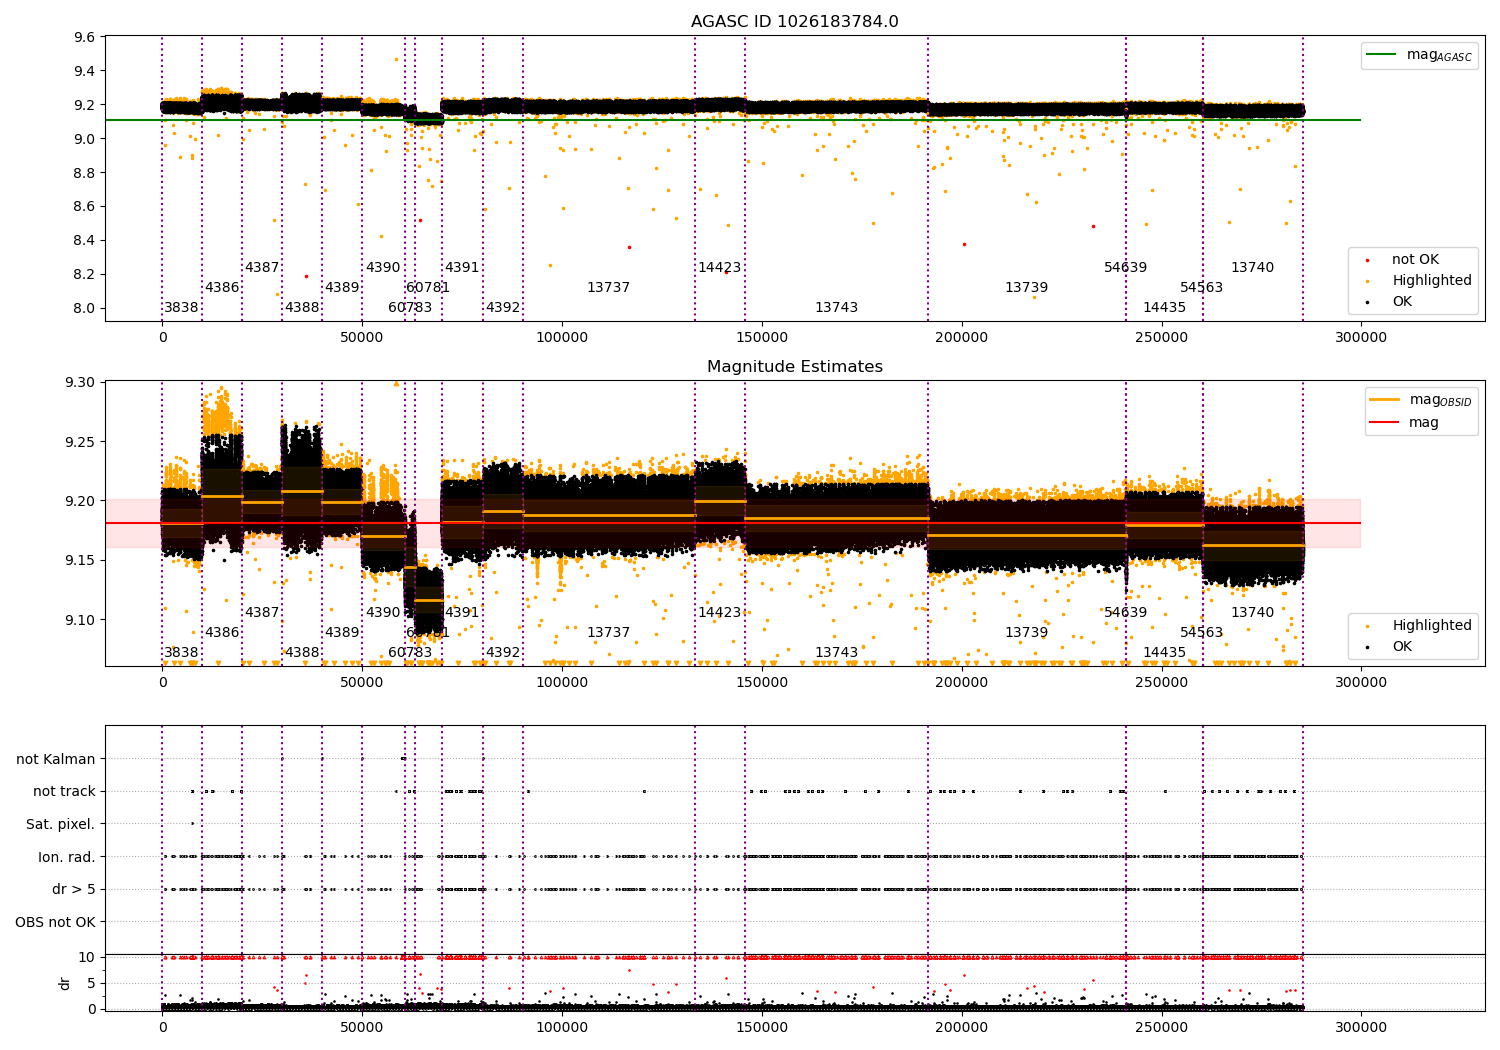Click the 8.6 y-axis tick label
1500x1050 pixels.
pos(85,206)
